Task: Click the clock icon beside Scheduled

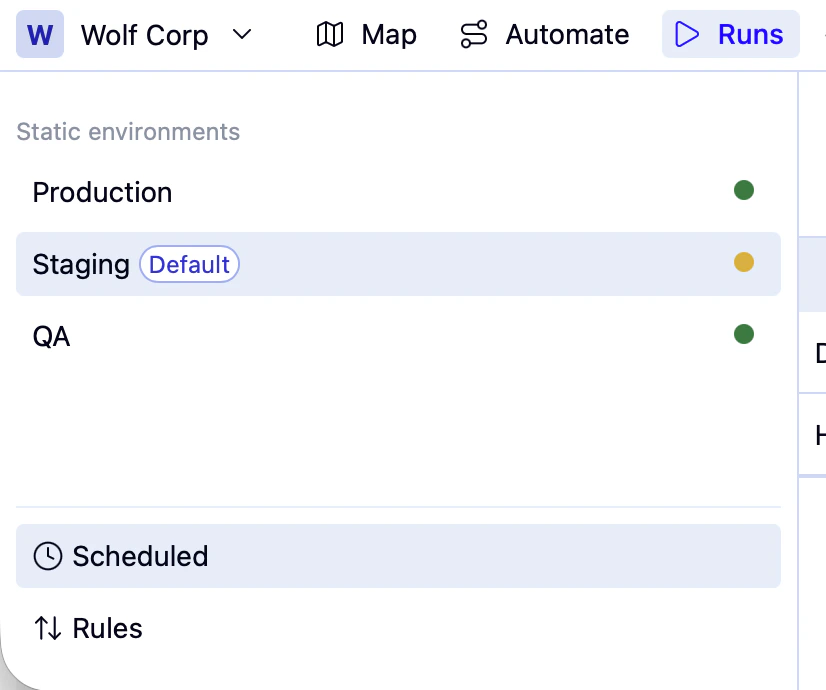Action: point(47,556)
